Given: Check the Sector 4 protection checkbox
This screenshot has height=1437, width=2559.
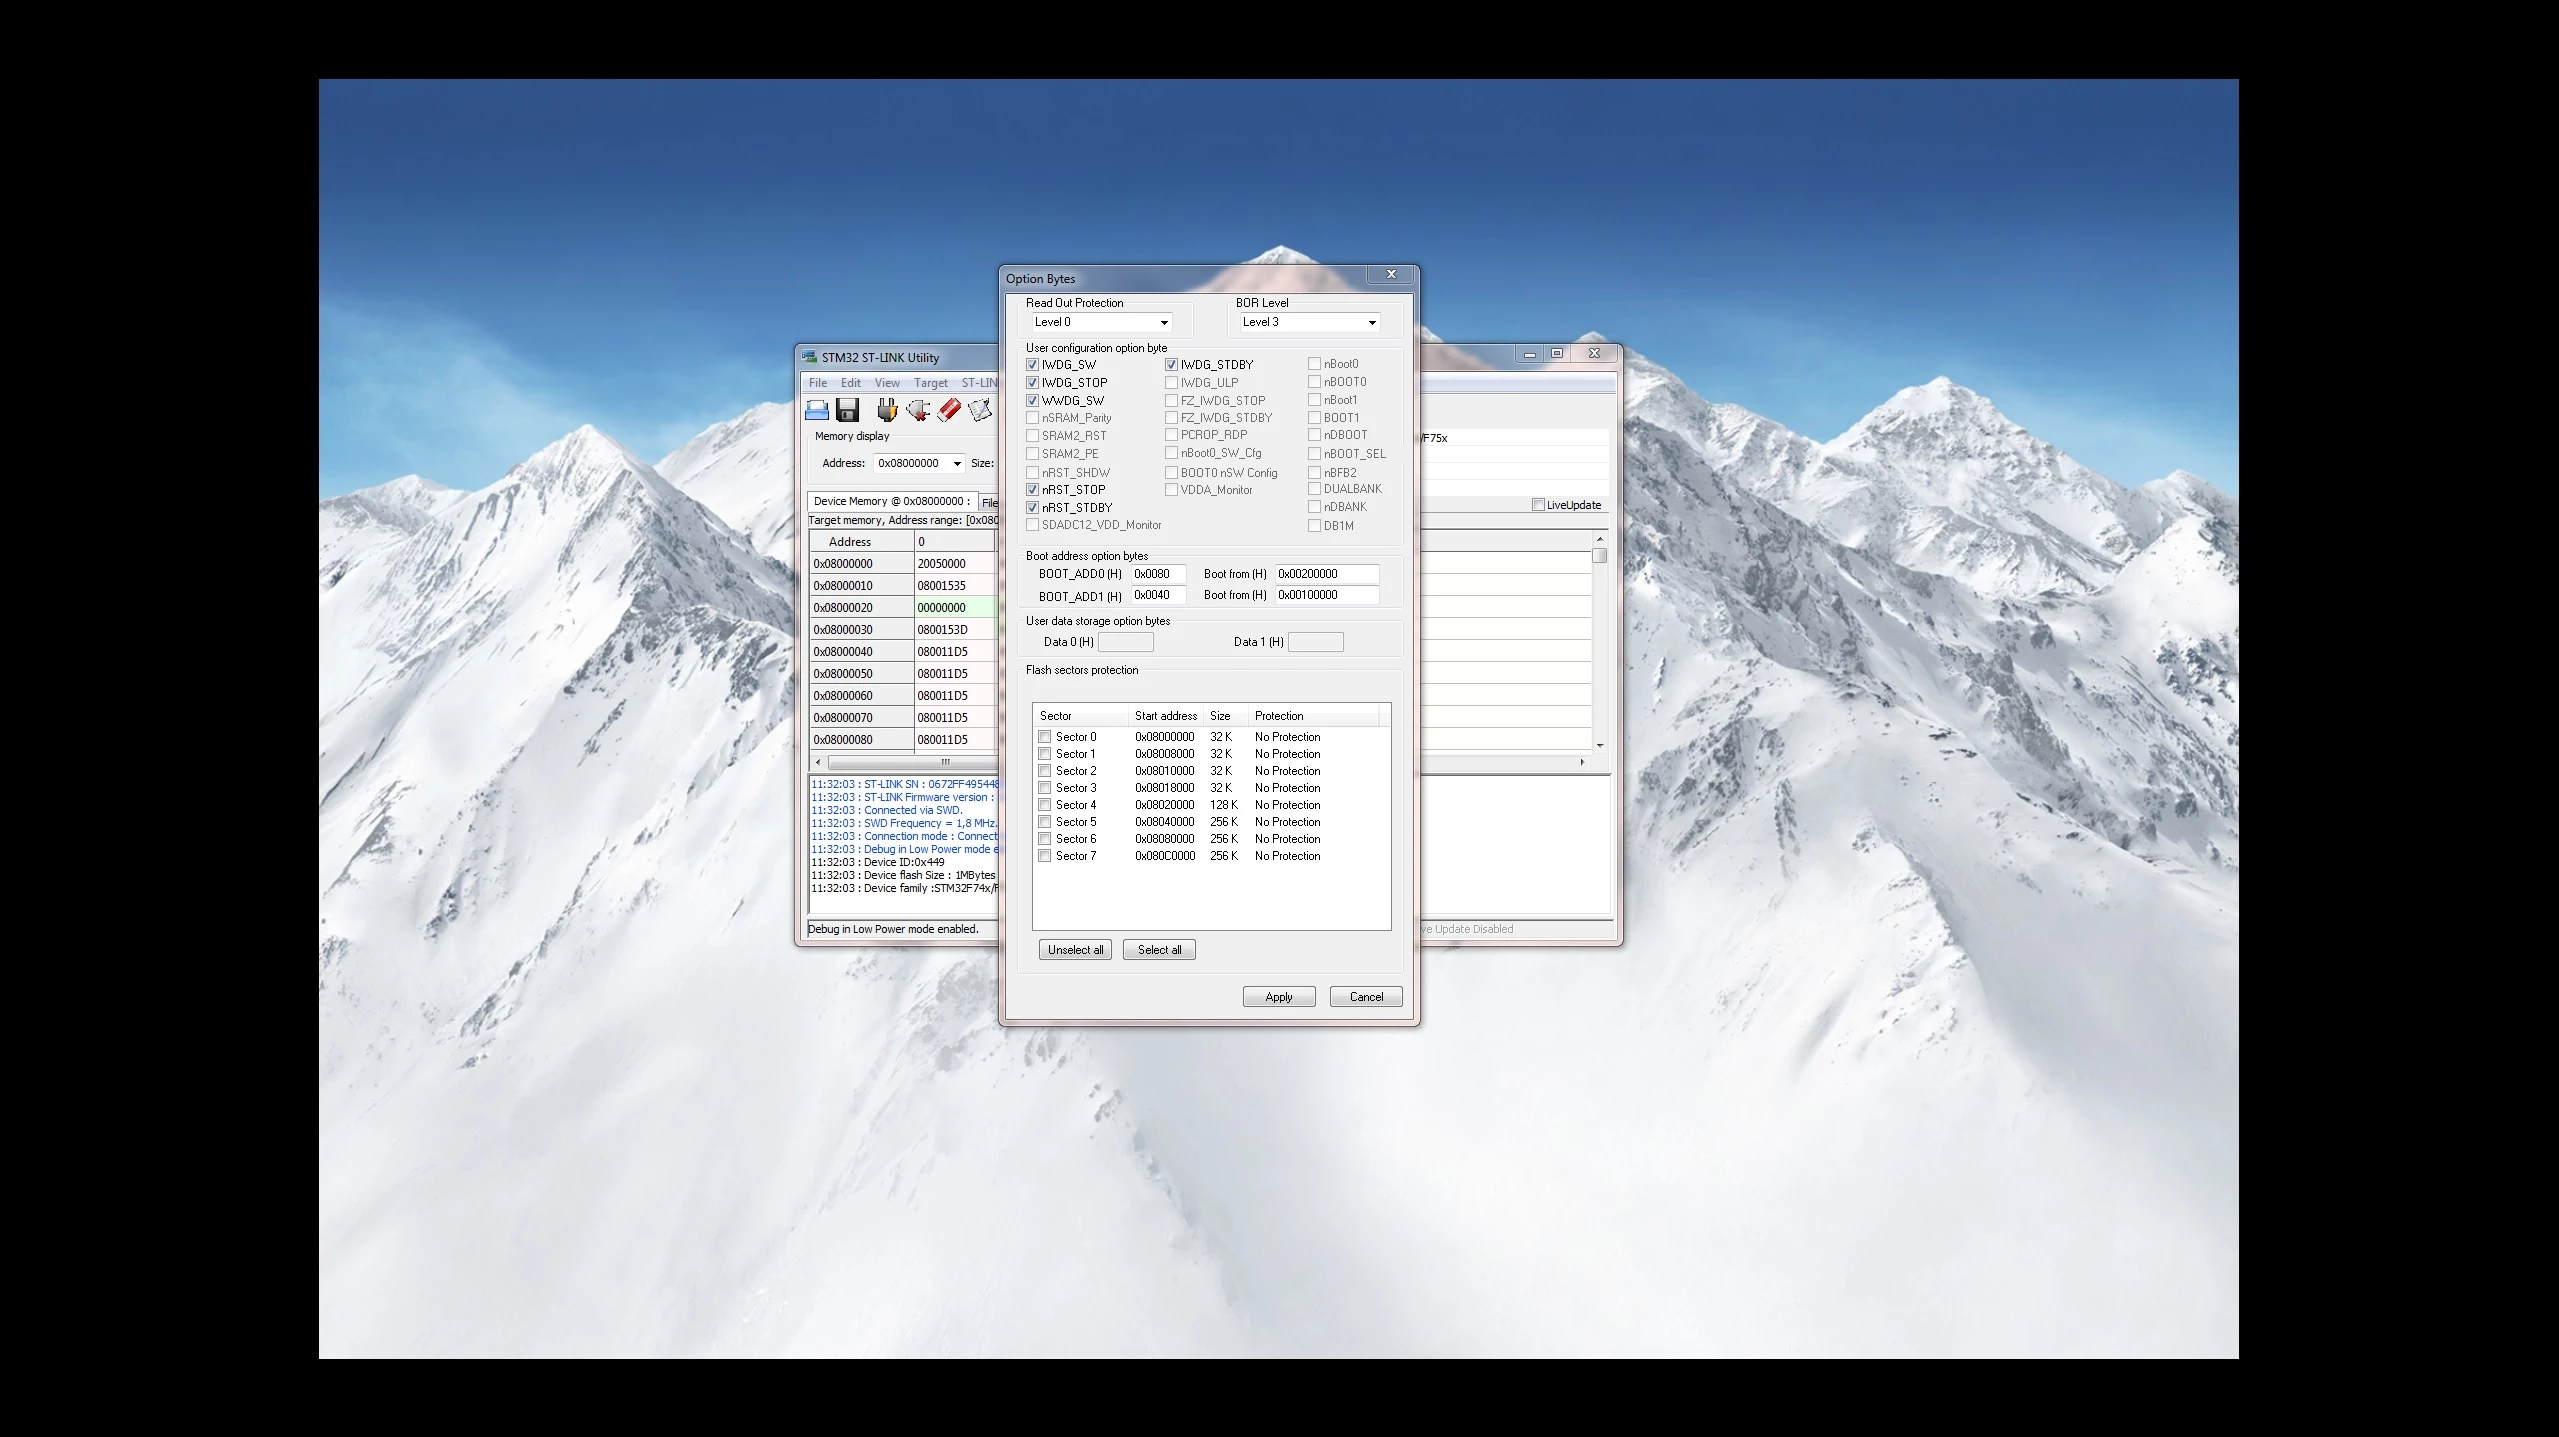Looking at the screenshot, I should (x=1045, y=805).
